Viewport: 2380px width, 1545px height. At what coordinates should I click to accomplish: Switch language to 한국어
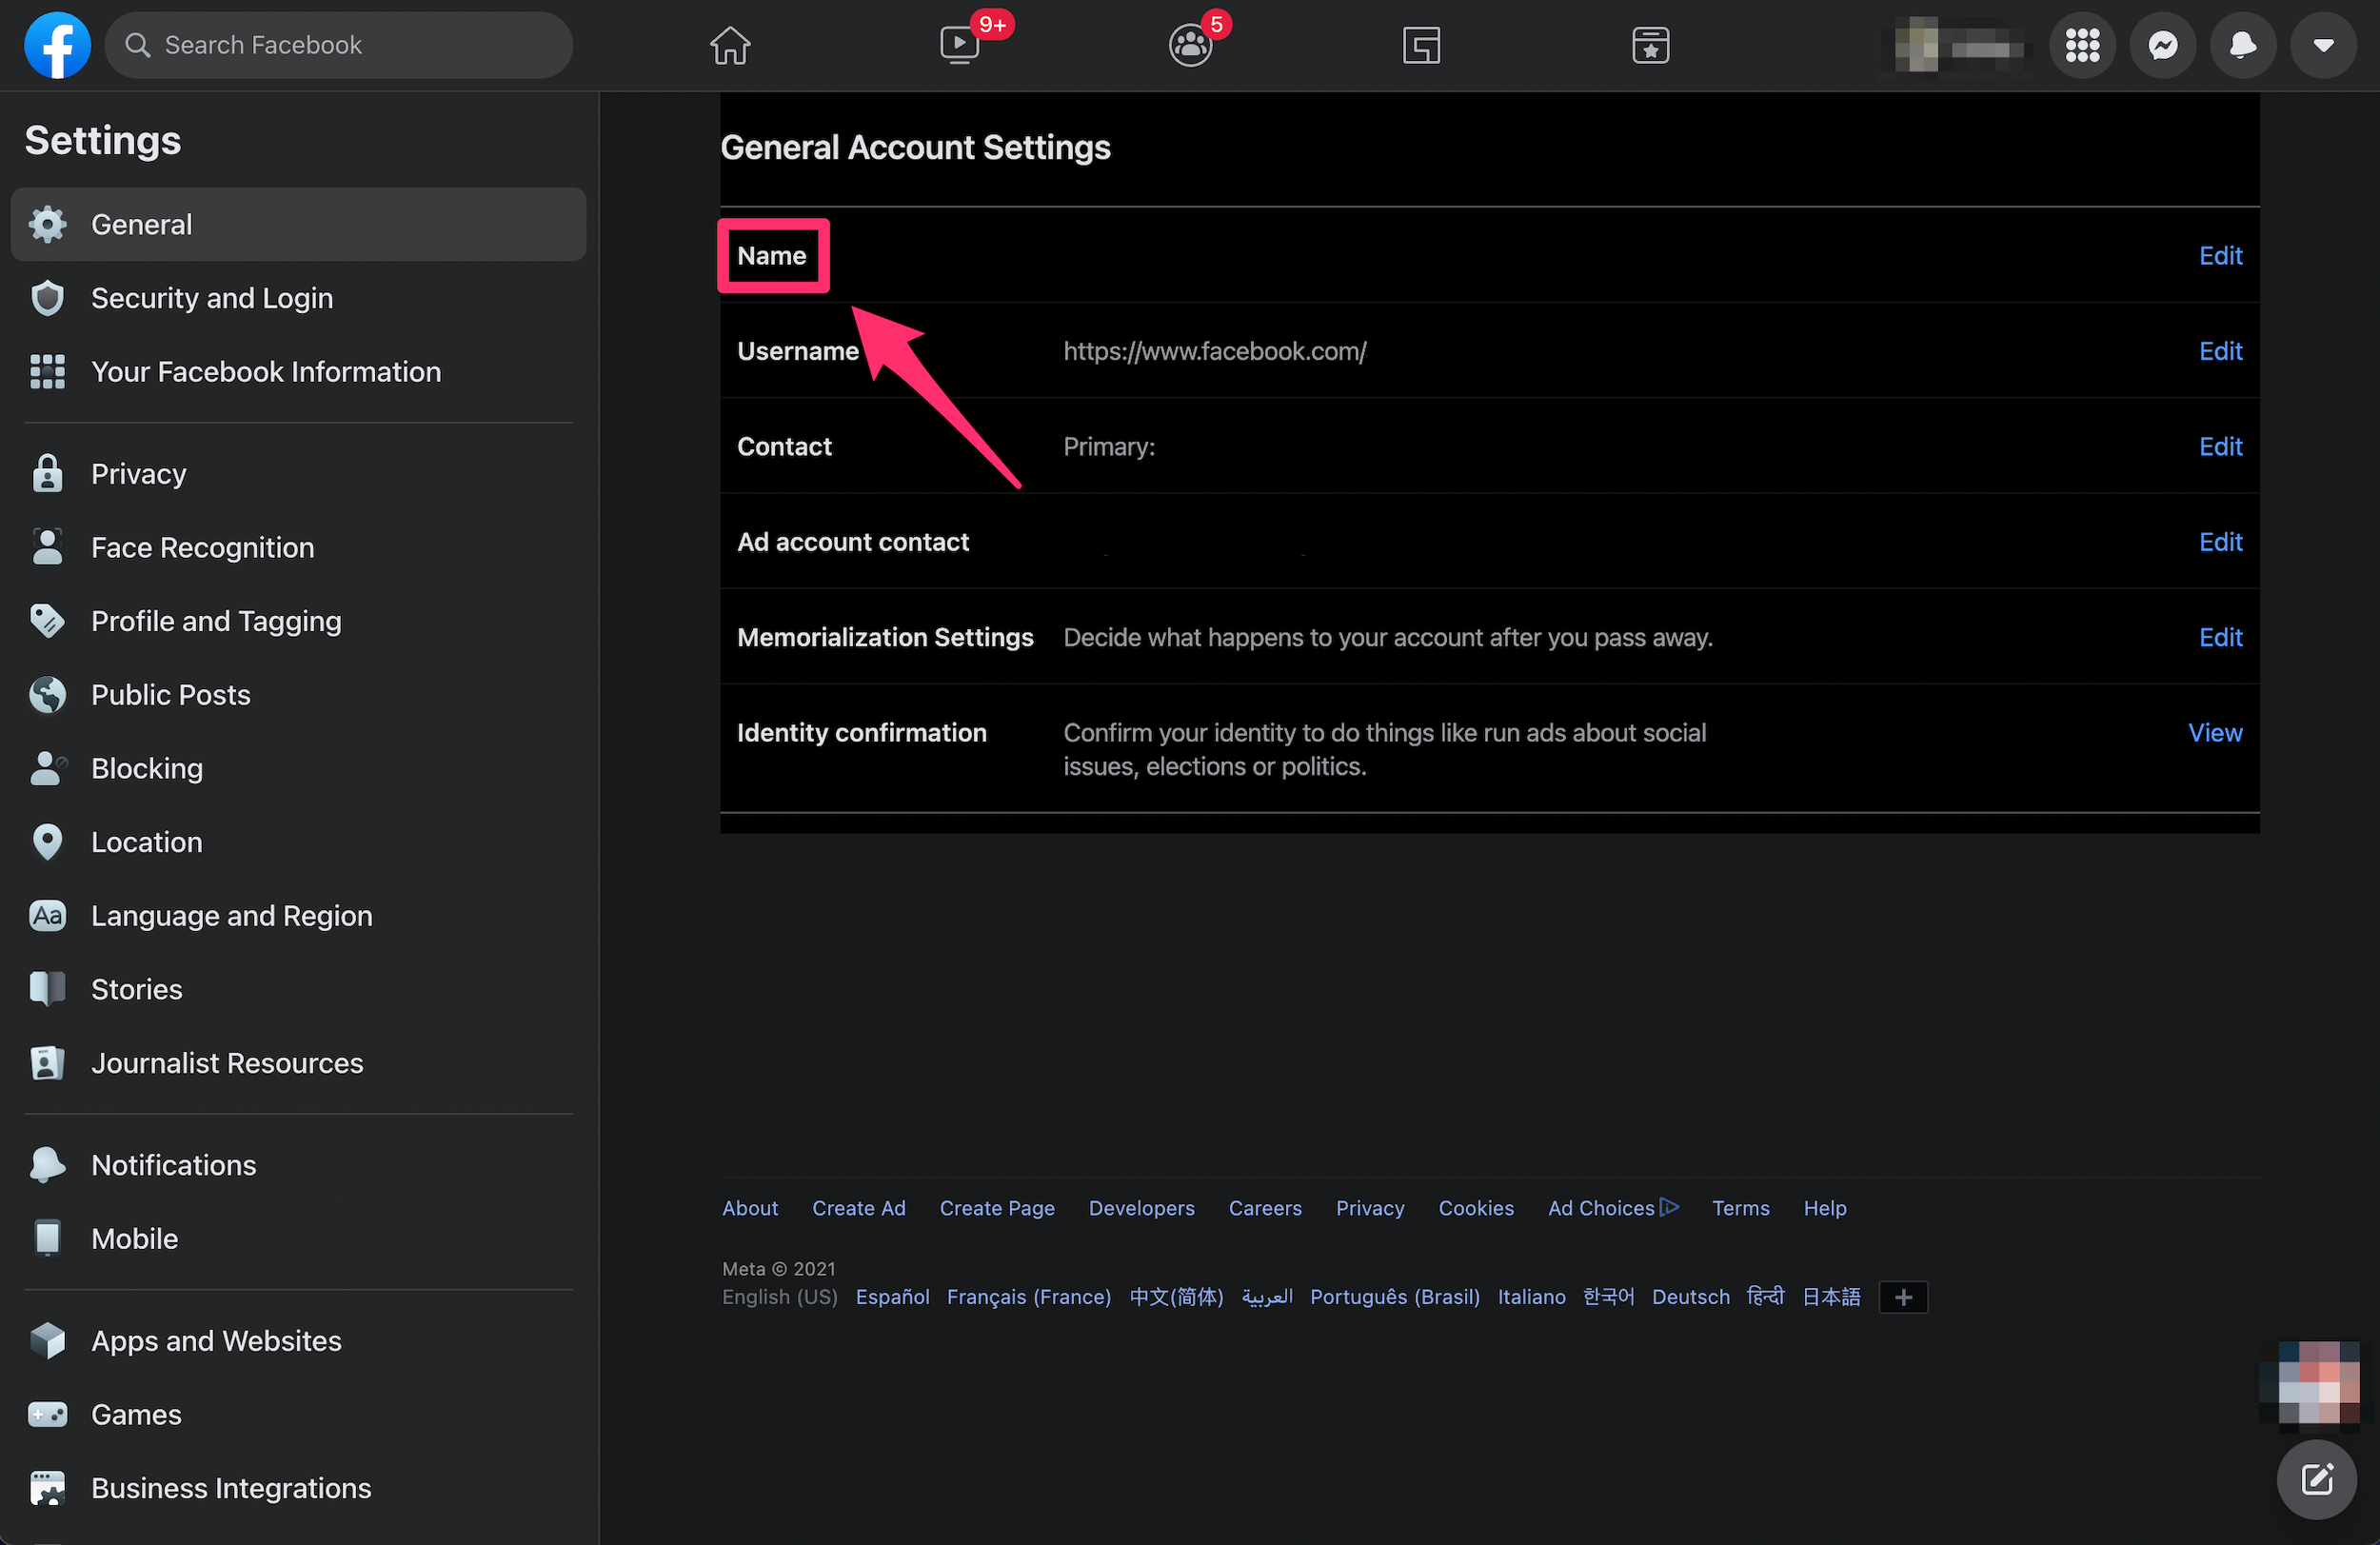(x=1608, y=1297)
